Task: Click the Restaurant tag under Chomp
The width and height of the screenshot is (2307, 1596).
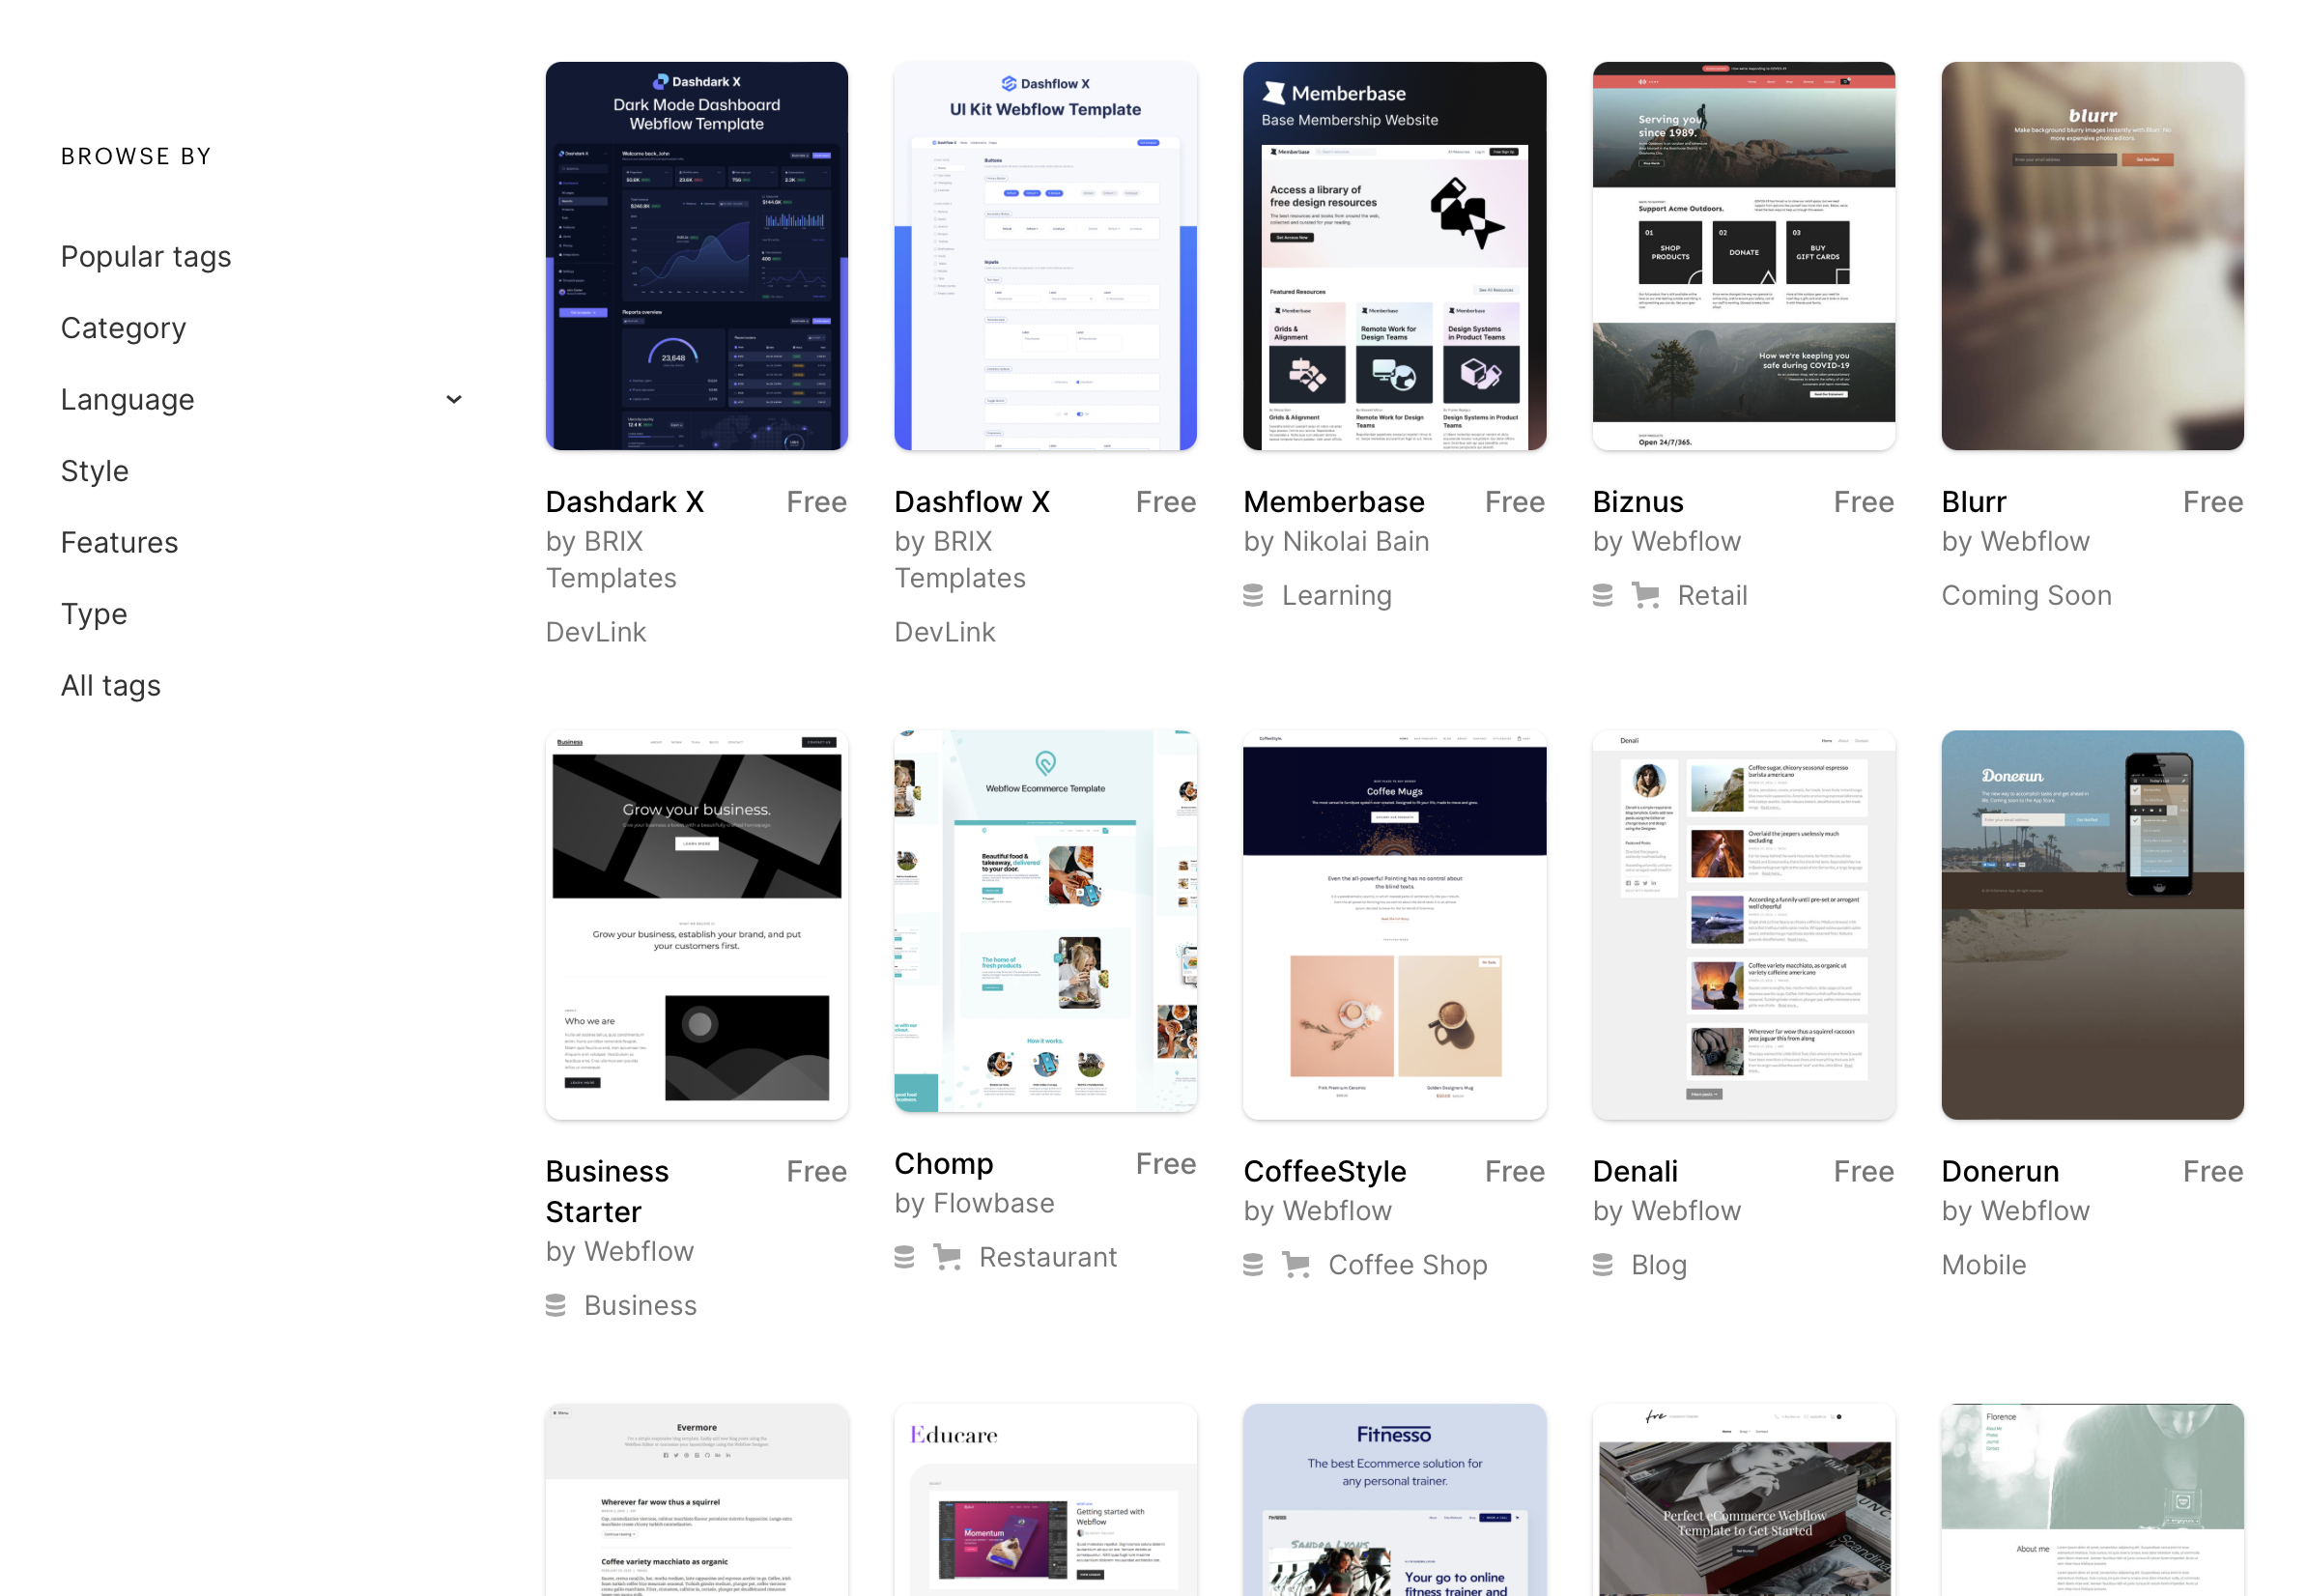Action: 1047,1258
